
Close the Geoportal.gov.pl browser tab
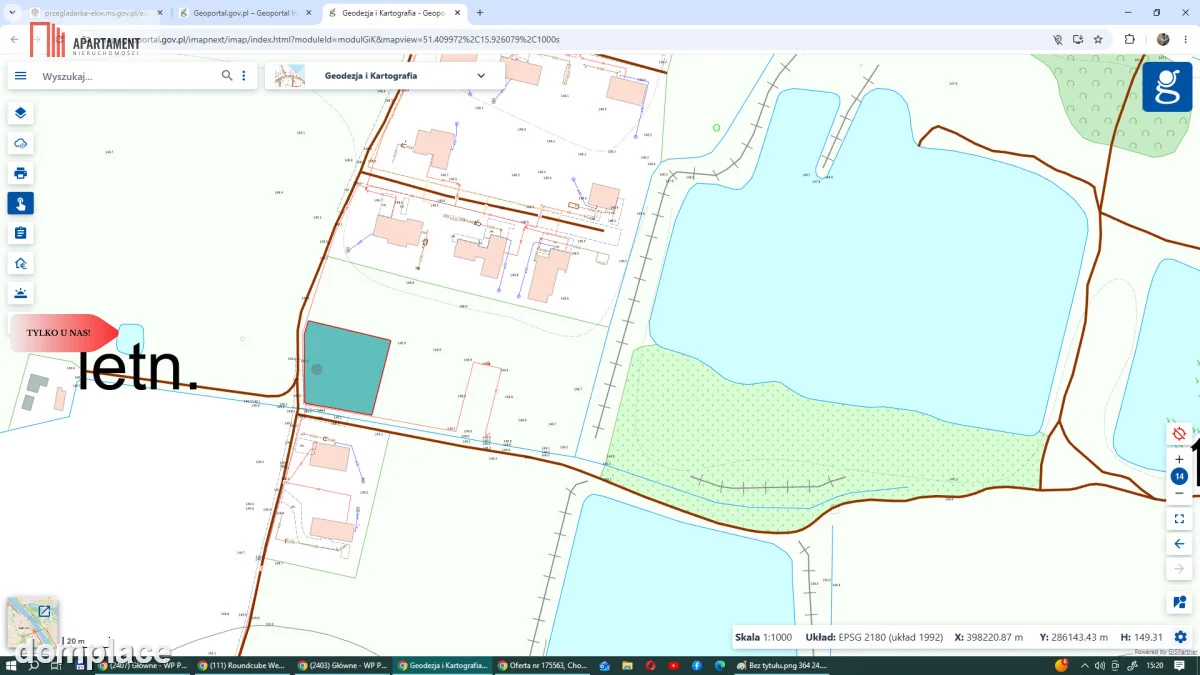pyautogui.click(x=309, y=13)
